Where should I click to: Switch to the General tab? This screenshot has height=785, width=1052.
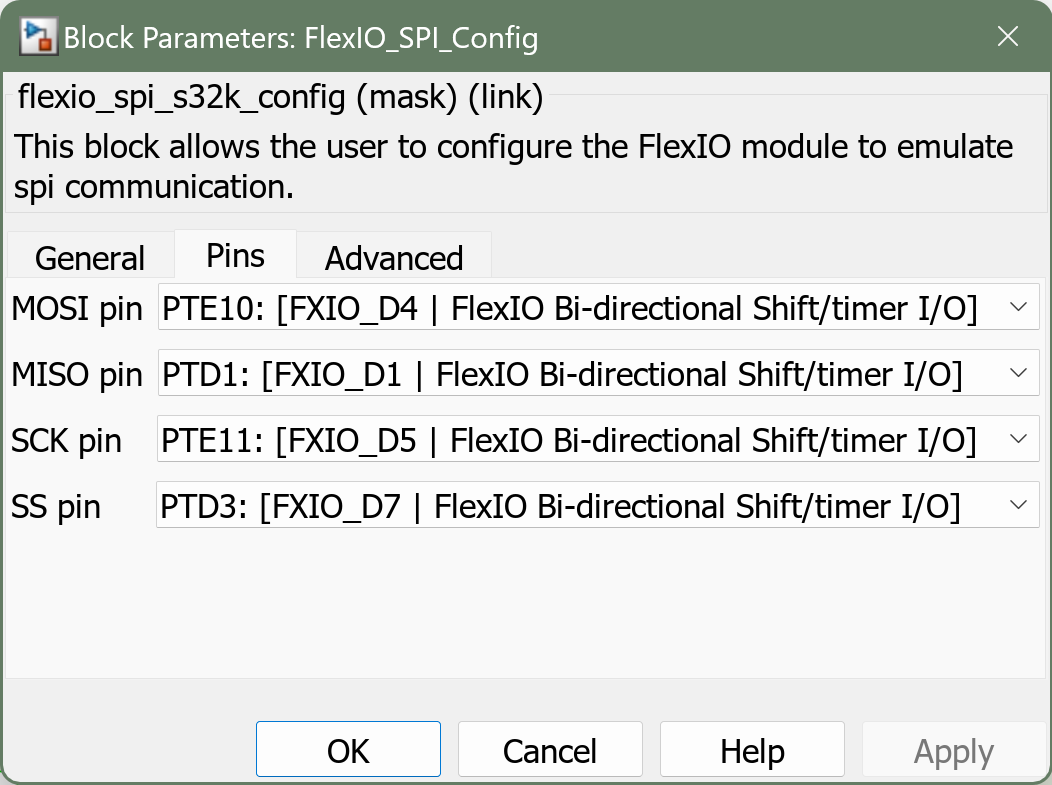[89, 257]
